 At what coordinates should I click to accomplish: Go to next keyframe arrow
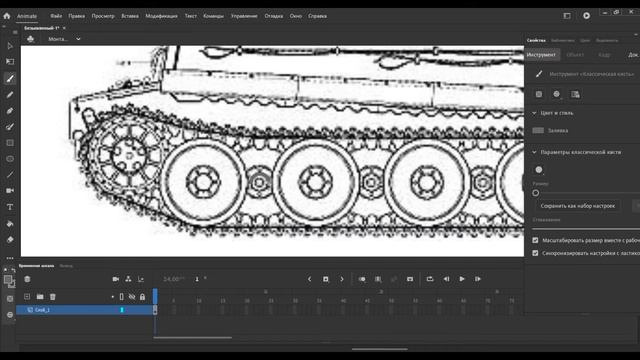point(342,279)
